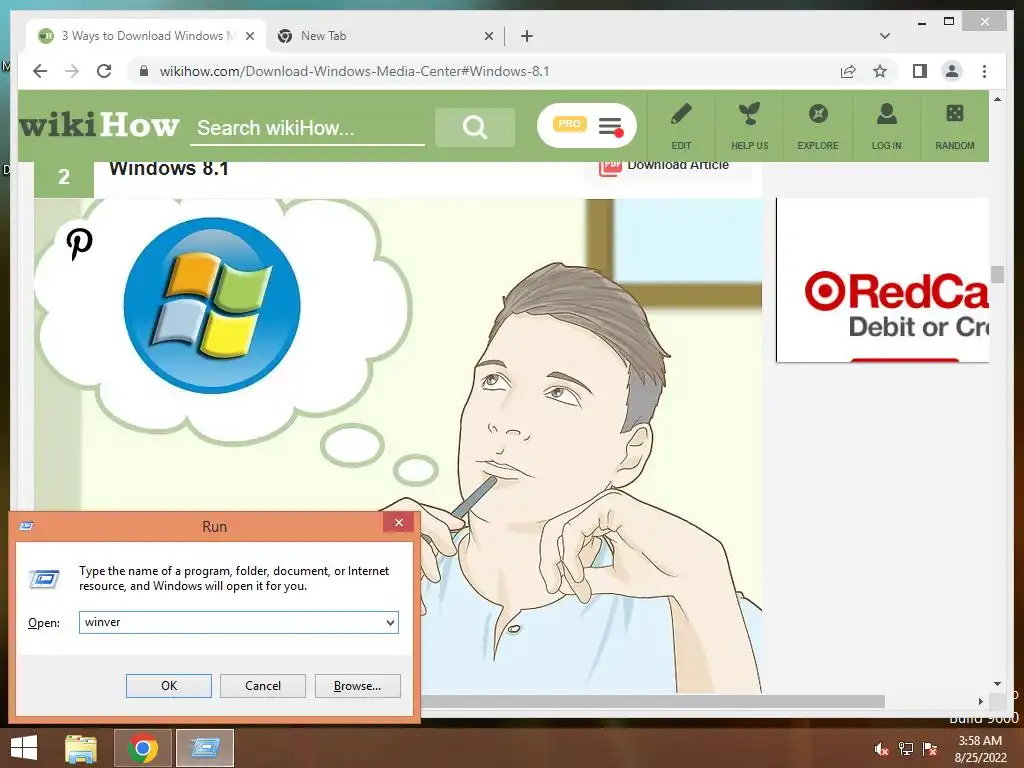Expand the Open combo box dropdown arrow
The height and width of the screenshot is (768, 1024).
click(x=390, y=622)
